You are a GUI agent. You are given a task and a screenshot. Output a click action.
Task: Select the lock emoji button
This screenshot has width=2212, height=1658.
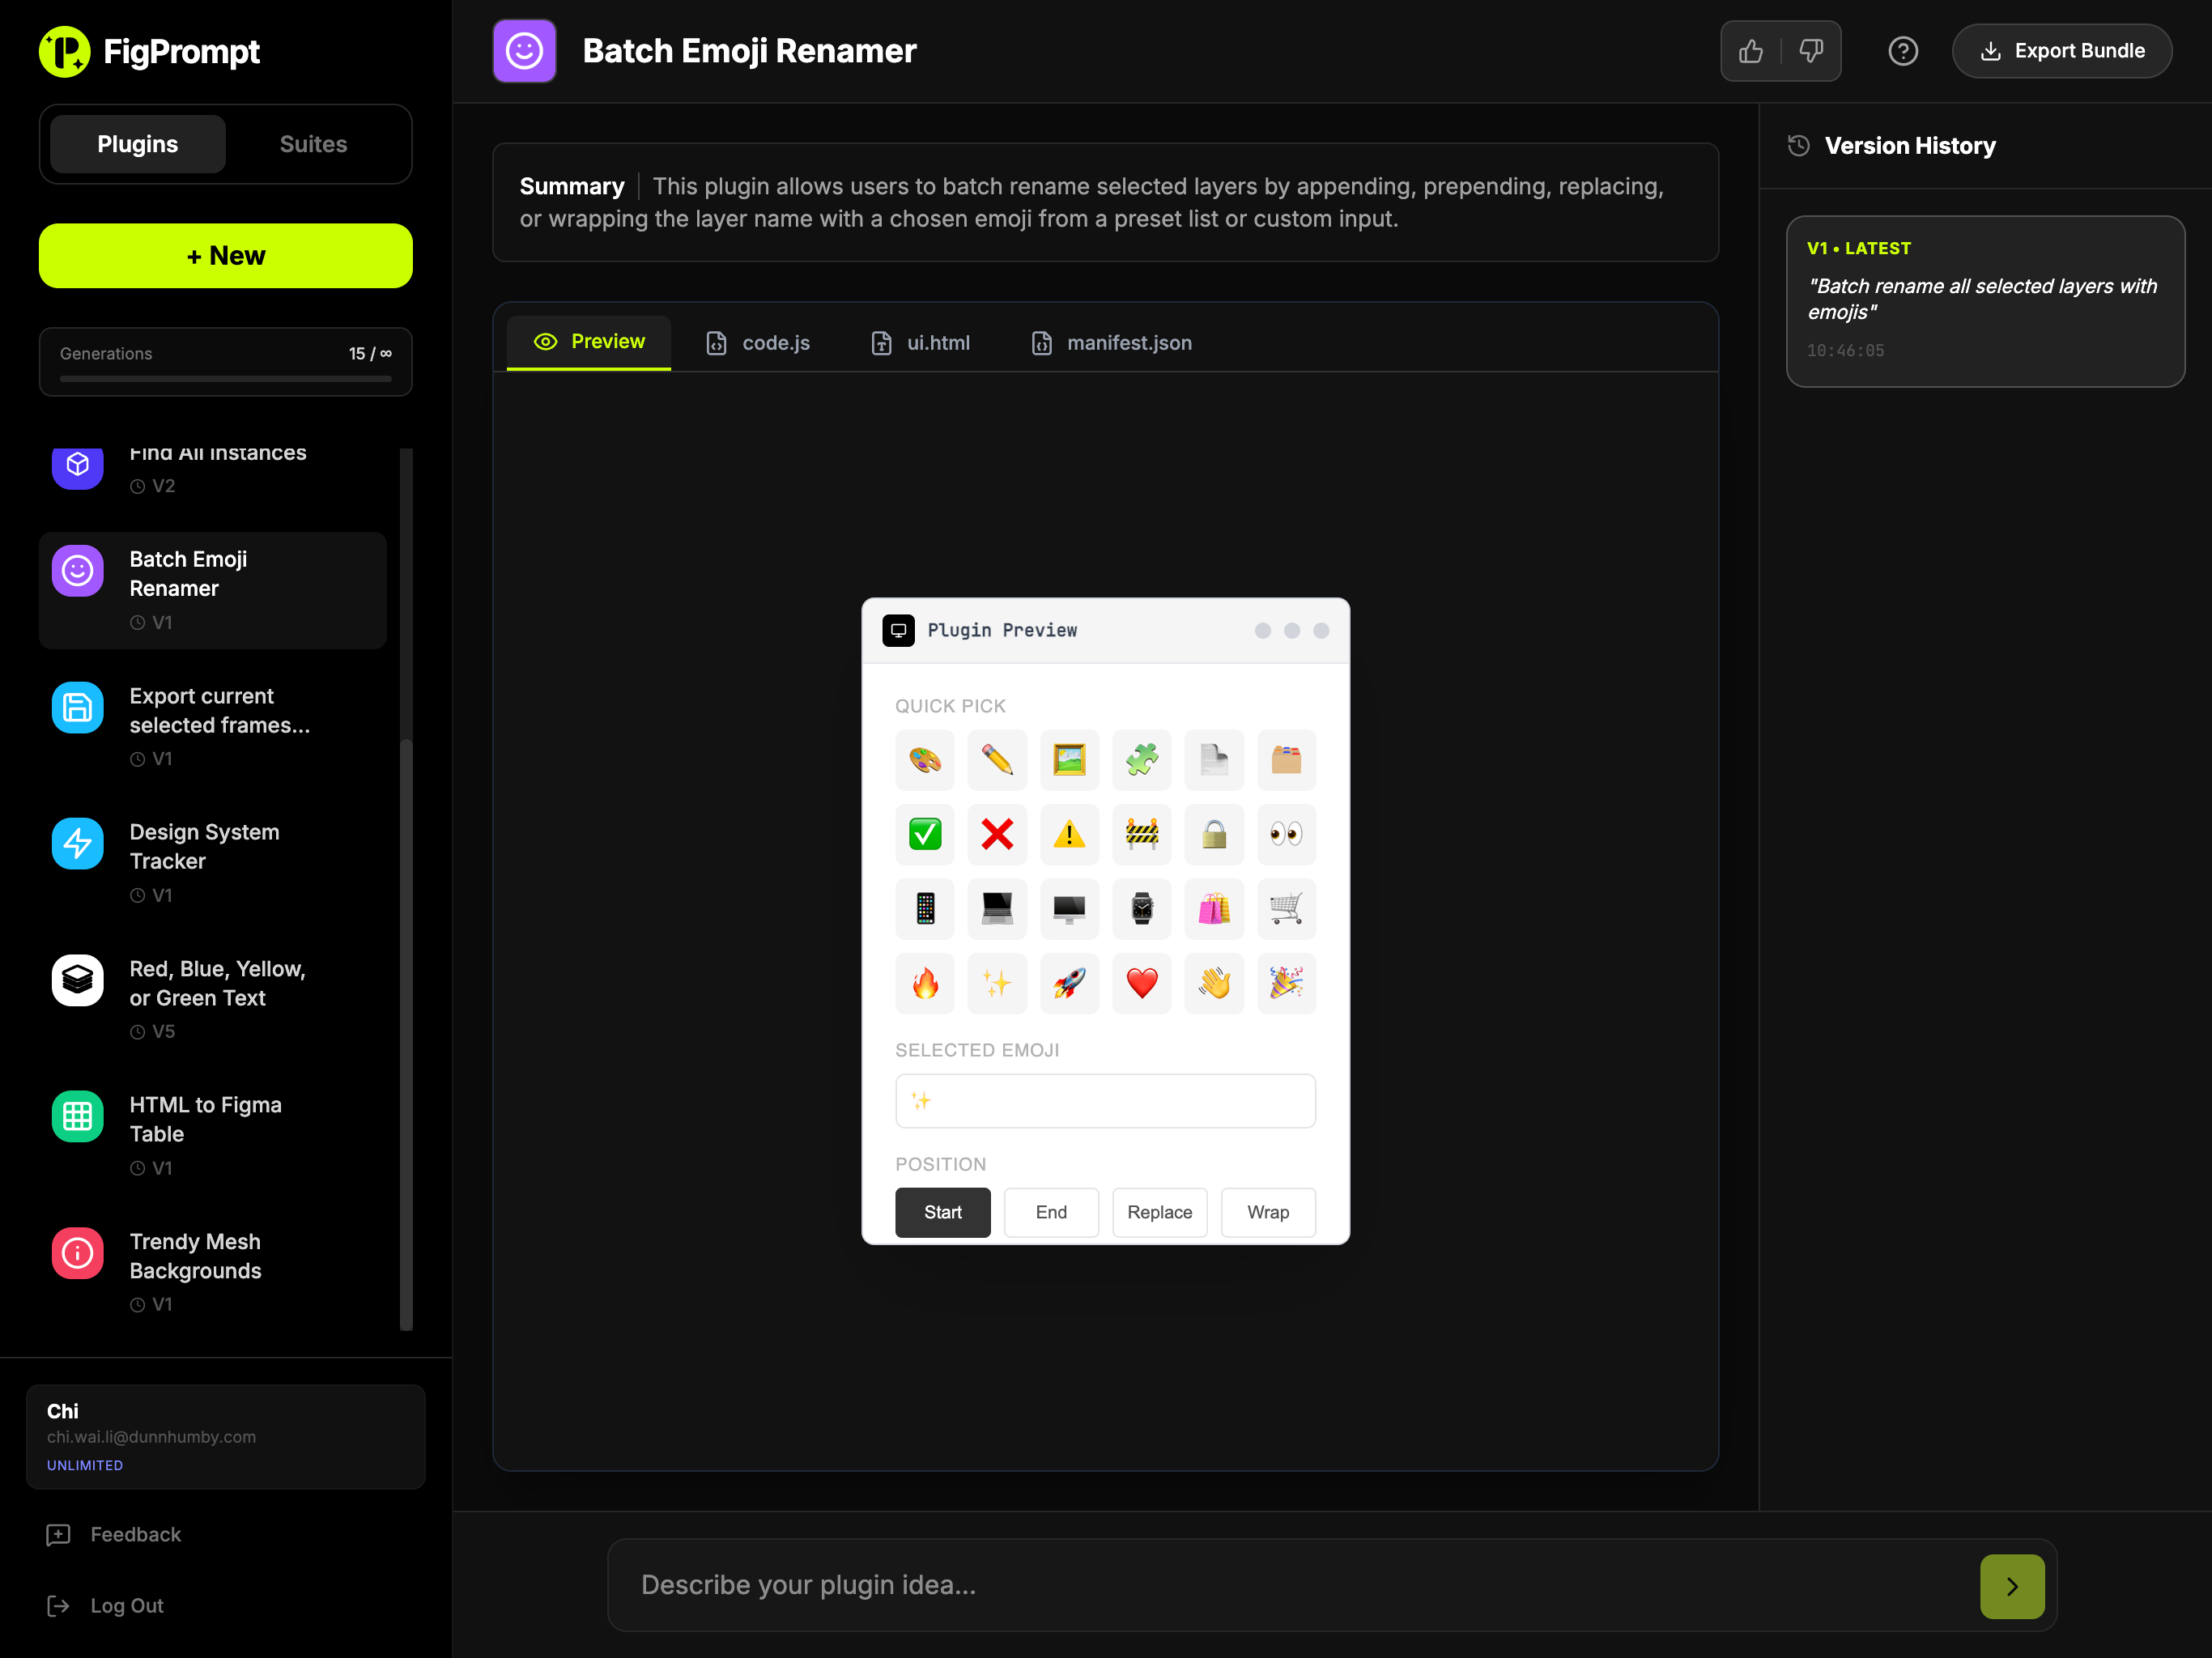[1213, 834]
